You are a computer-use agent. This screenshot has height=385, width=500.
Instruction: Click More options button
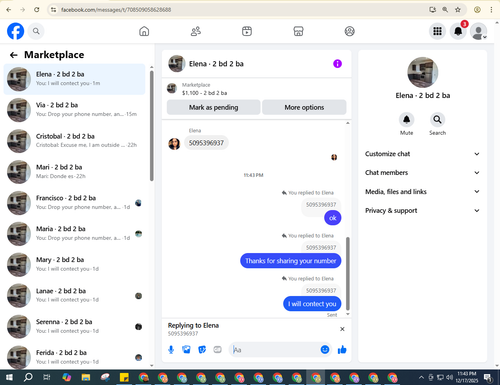304,107
